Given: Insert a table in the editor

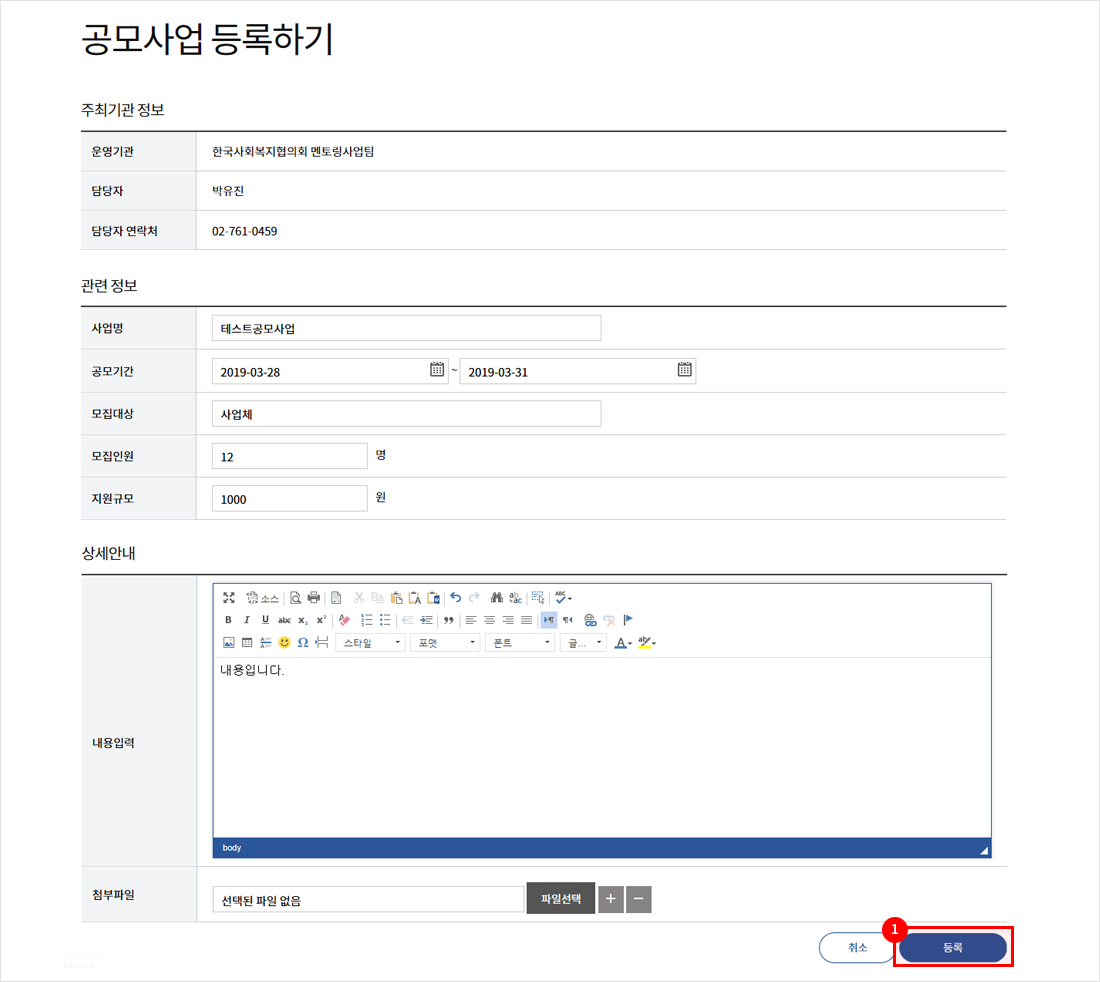Looking at the screenshot, I should [x=247, y=642].
